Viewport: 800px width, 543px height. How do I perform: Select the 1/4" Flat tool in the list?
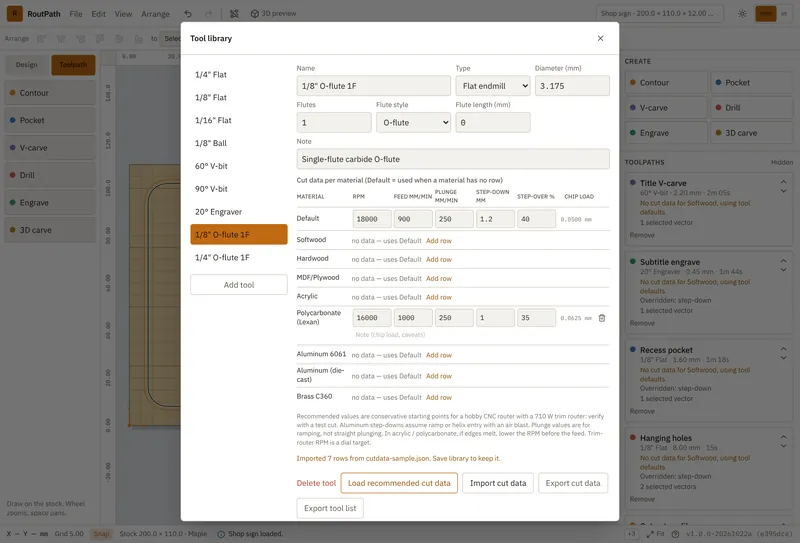pos(239,75)
